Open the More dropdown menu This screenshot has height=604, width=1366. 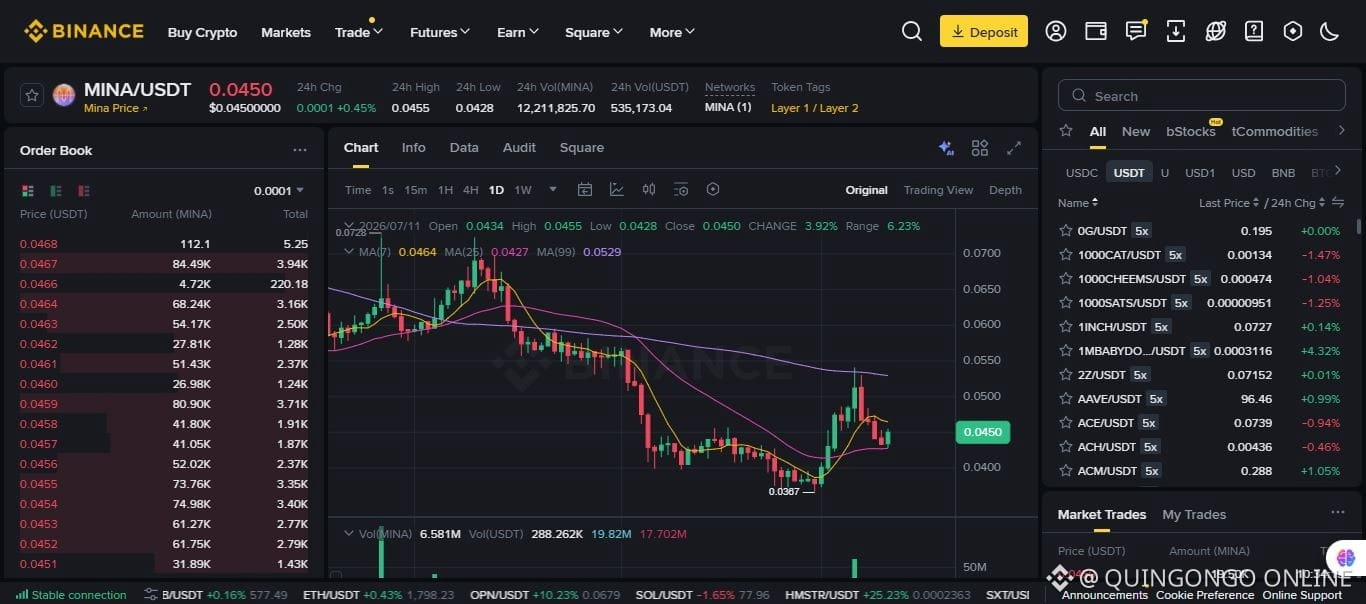coord(672,32)
